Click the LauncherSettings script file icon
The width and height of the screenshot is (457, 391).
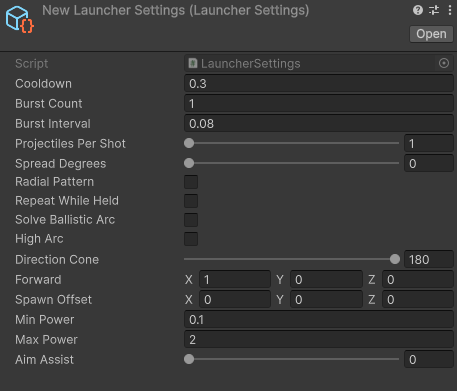193,63
